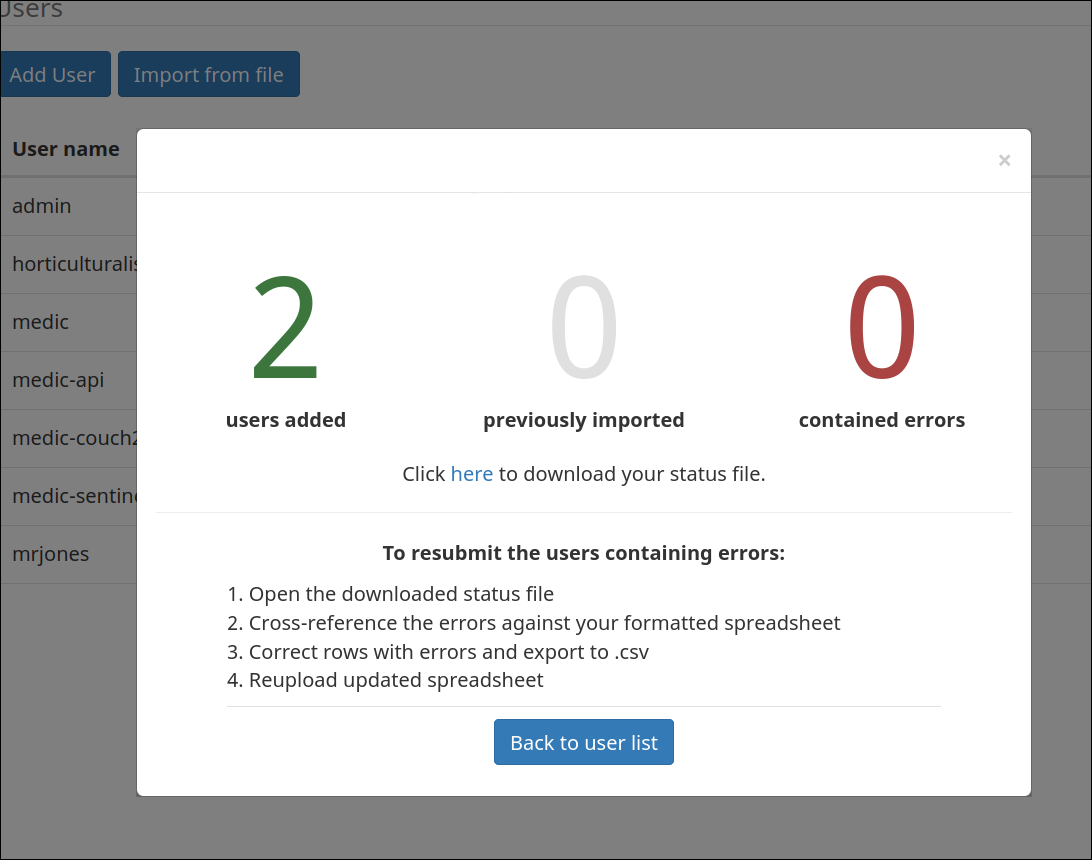Click the Back to user list button
Viewport: 1092px width, 860px height.
point(584,742)
